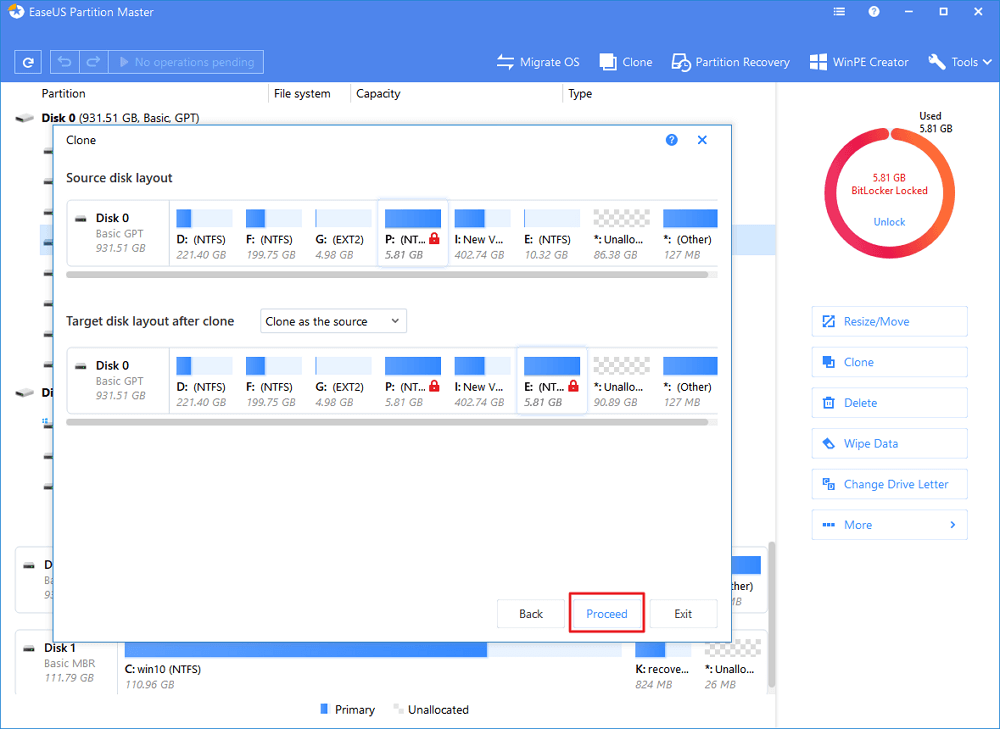Viewport: 1000px width, 729px height.
Task: Click the Unallocated legend color swatch
Action: (399, 709)
